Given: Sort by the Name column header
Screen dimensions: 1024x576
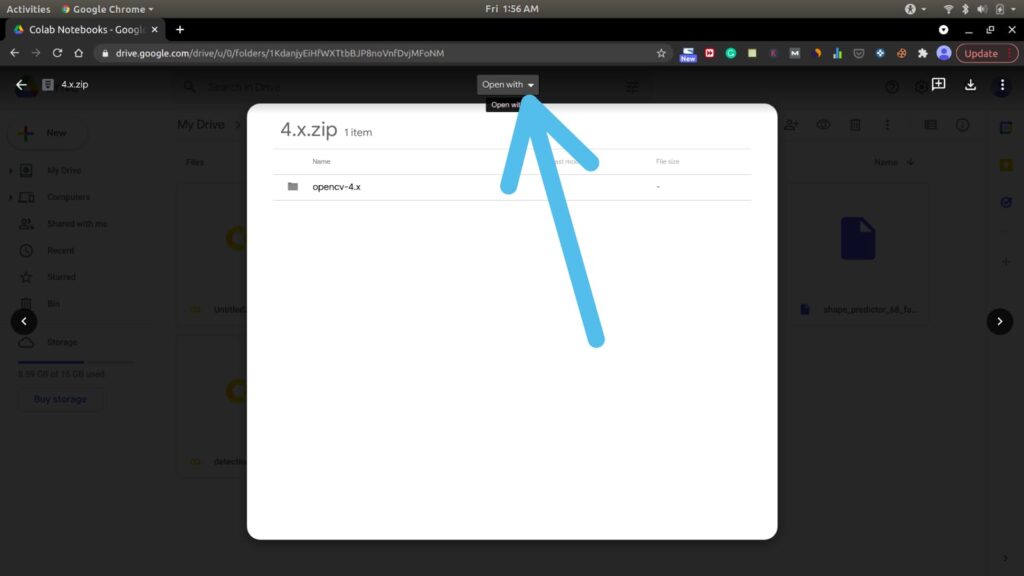Looking at the screenshot, I should point(321,161).
